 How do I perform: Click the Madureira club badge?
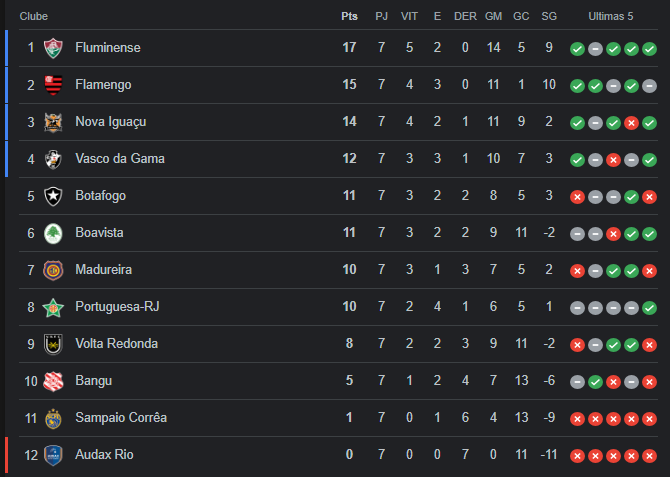[53, 270]
